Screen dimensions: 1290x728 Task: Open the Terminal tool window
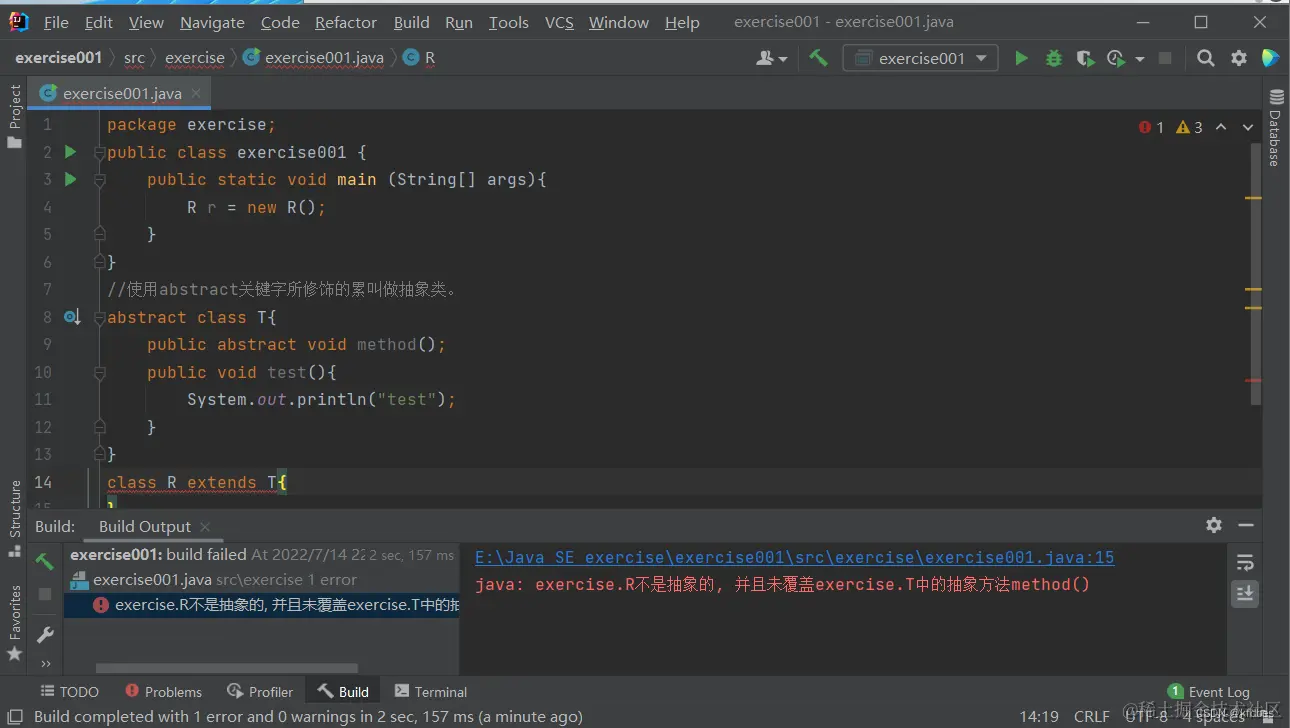pos(431,691)
